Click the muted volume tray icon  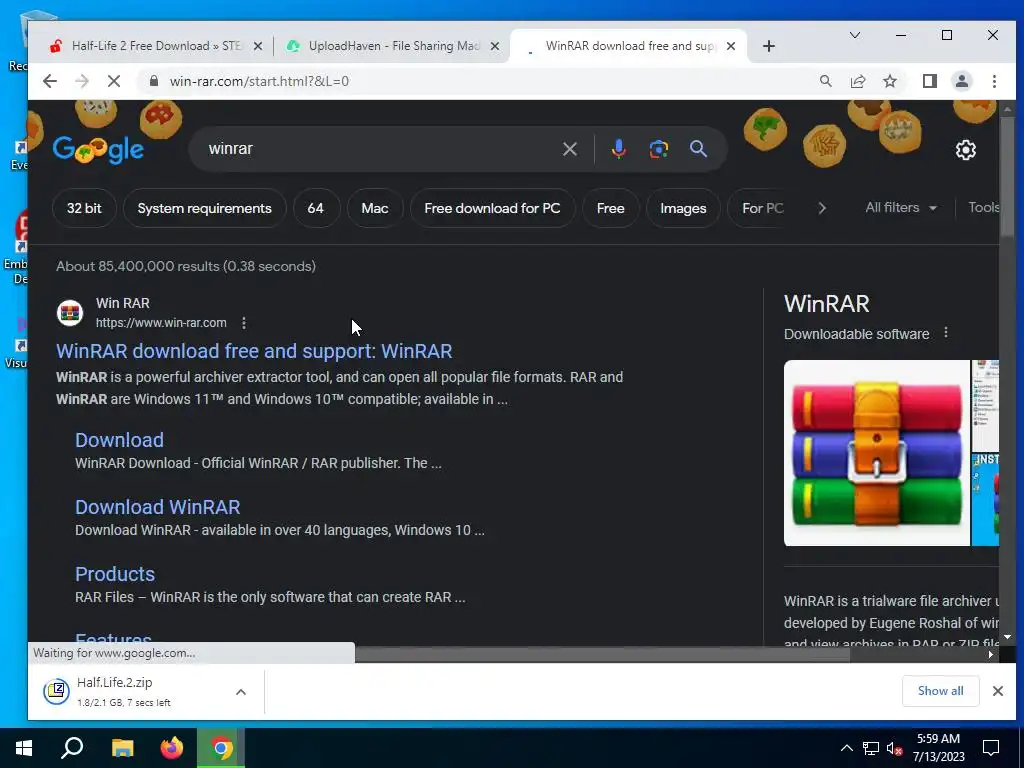point(894,748)
